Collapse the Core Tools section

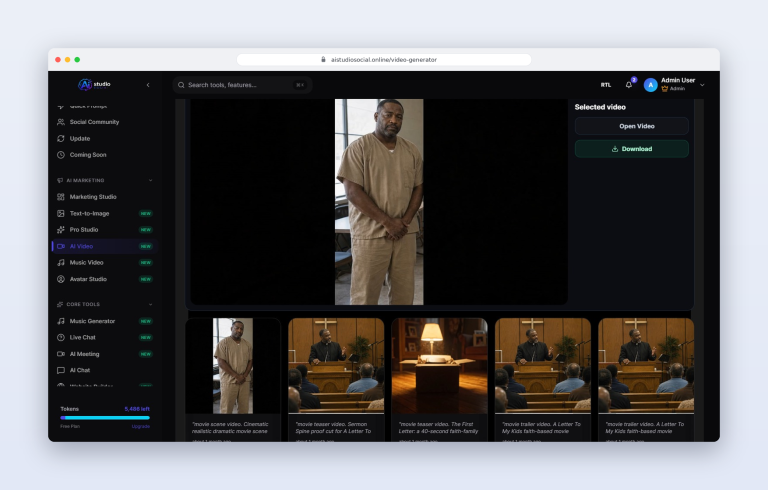(x=150, y=304)
